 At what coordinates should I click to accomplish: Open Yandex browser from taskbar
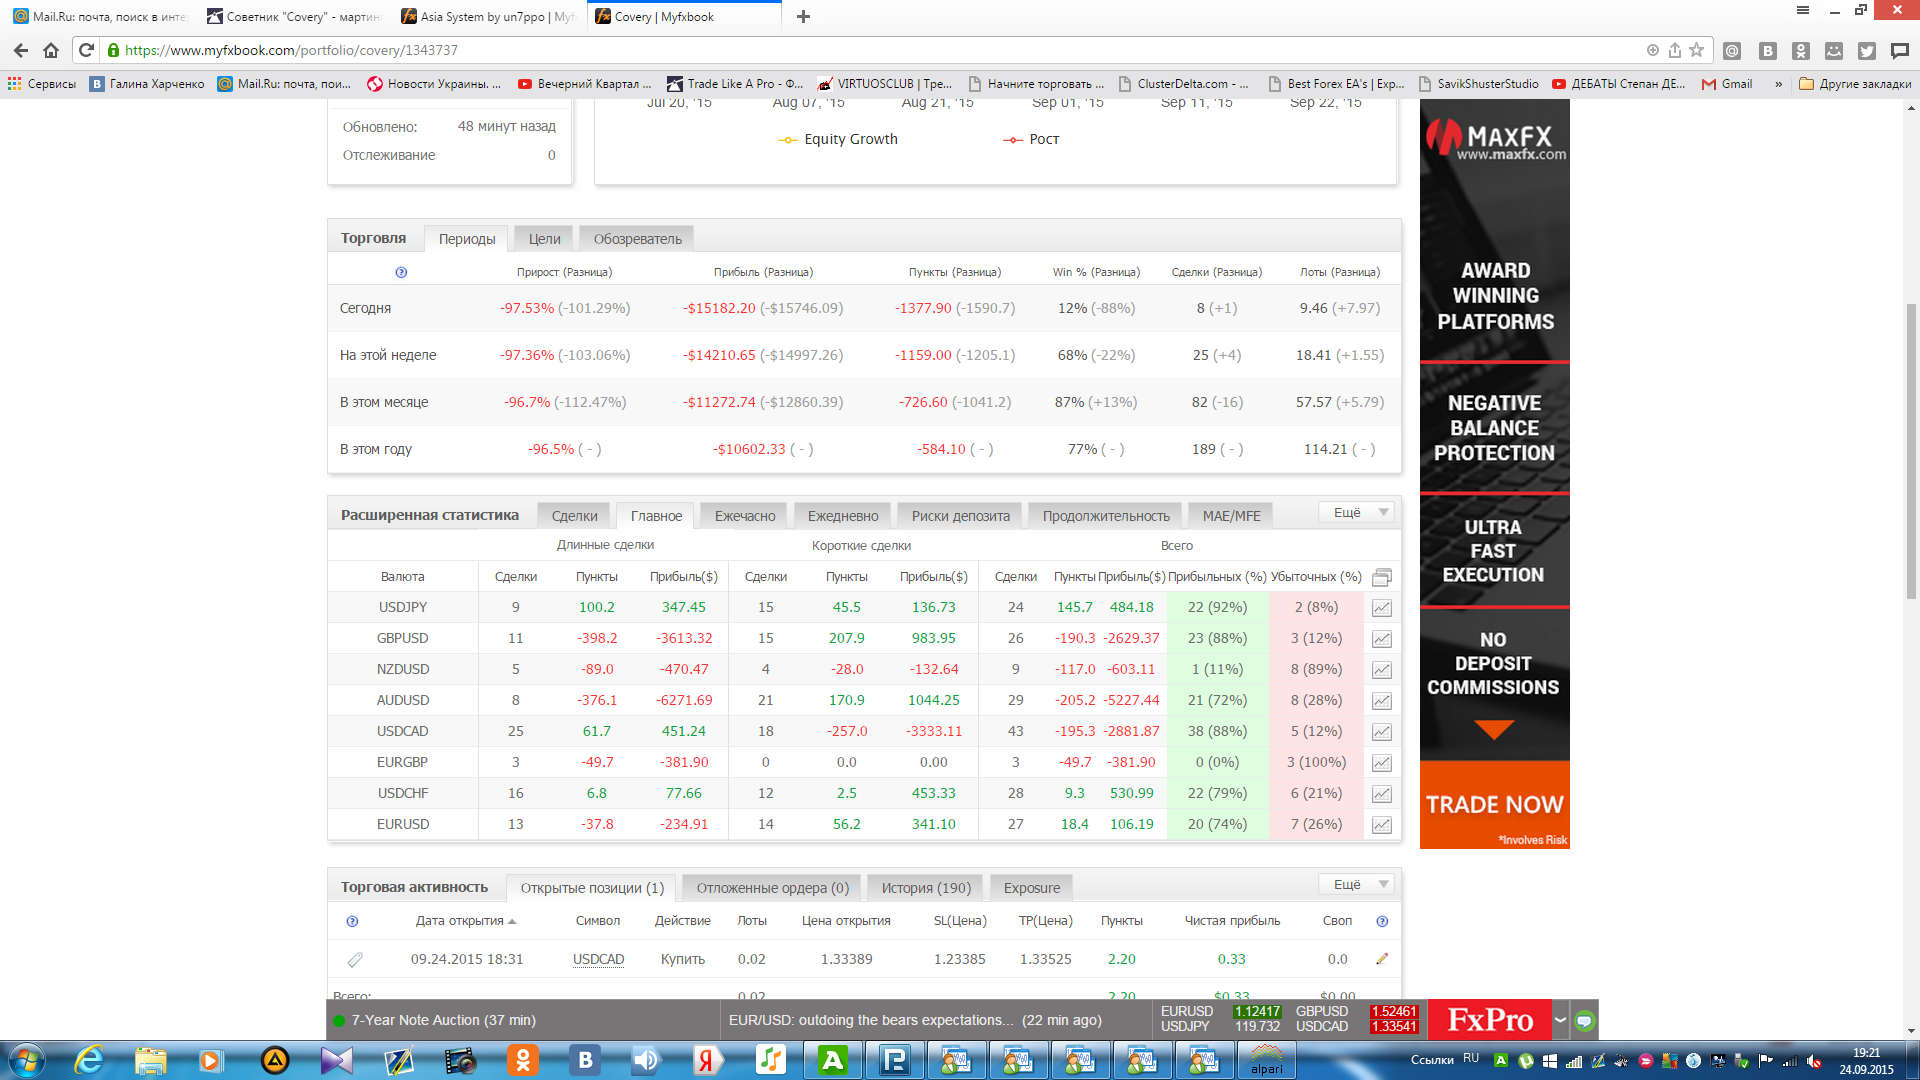coord(708,1060)
